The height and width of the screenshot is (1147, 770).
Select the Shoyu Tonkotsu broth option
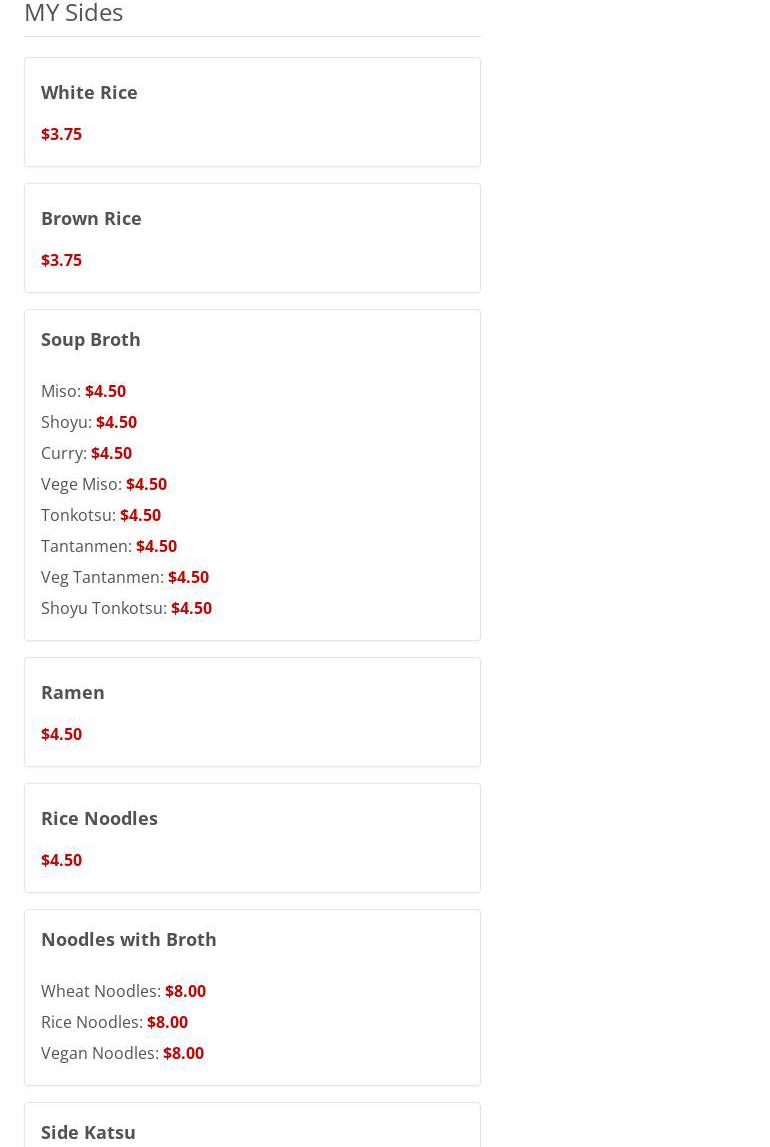126,608
